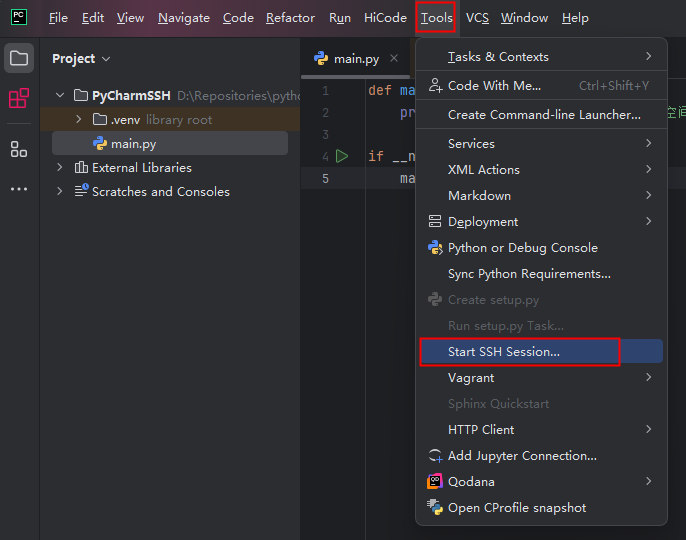Open the Structure tool window icon

click(x=19, y=149)
